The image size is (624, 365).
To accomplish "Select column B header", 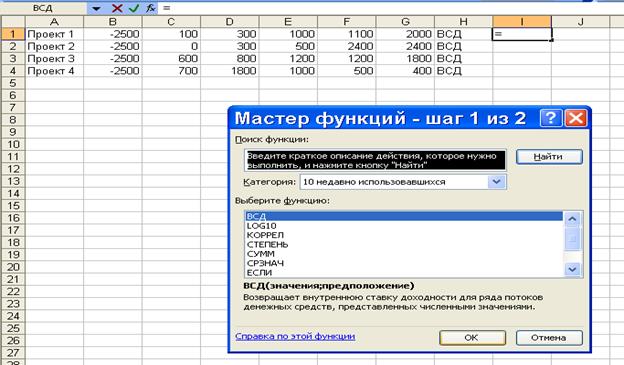I will (113, 22).
